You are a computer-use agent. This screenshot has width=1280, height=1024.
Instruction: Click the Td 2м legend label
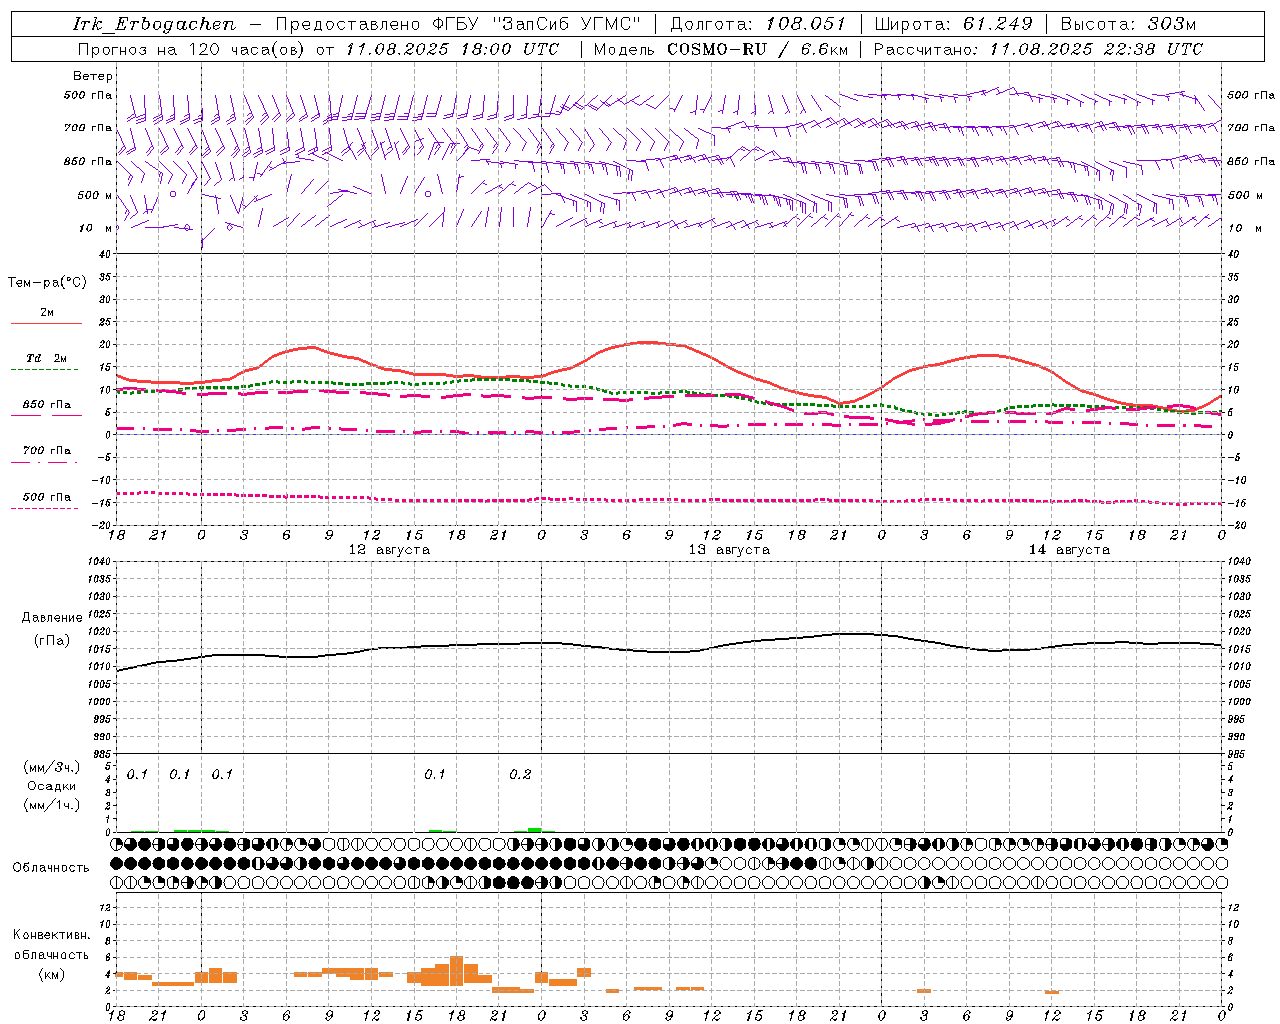(46, 358)
